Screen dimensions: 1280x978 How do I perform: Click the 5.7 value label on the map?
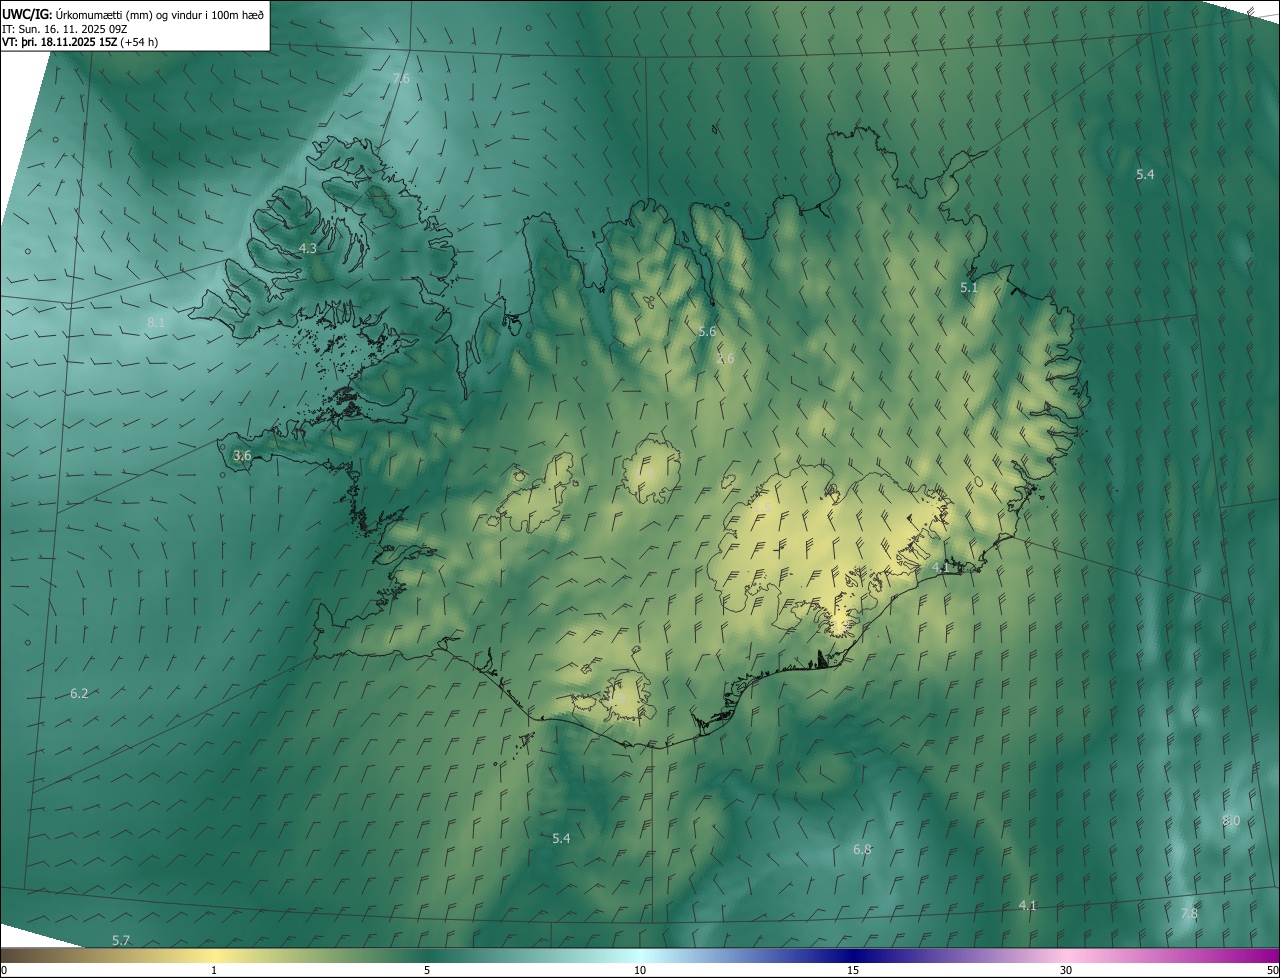point(121,940)
